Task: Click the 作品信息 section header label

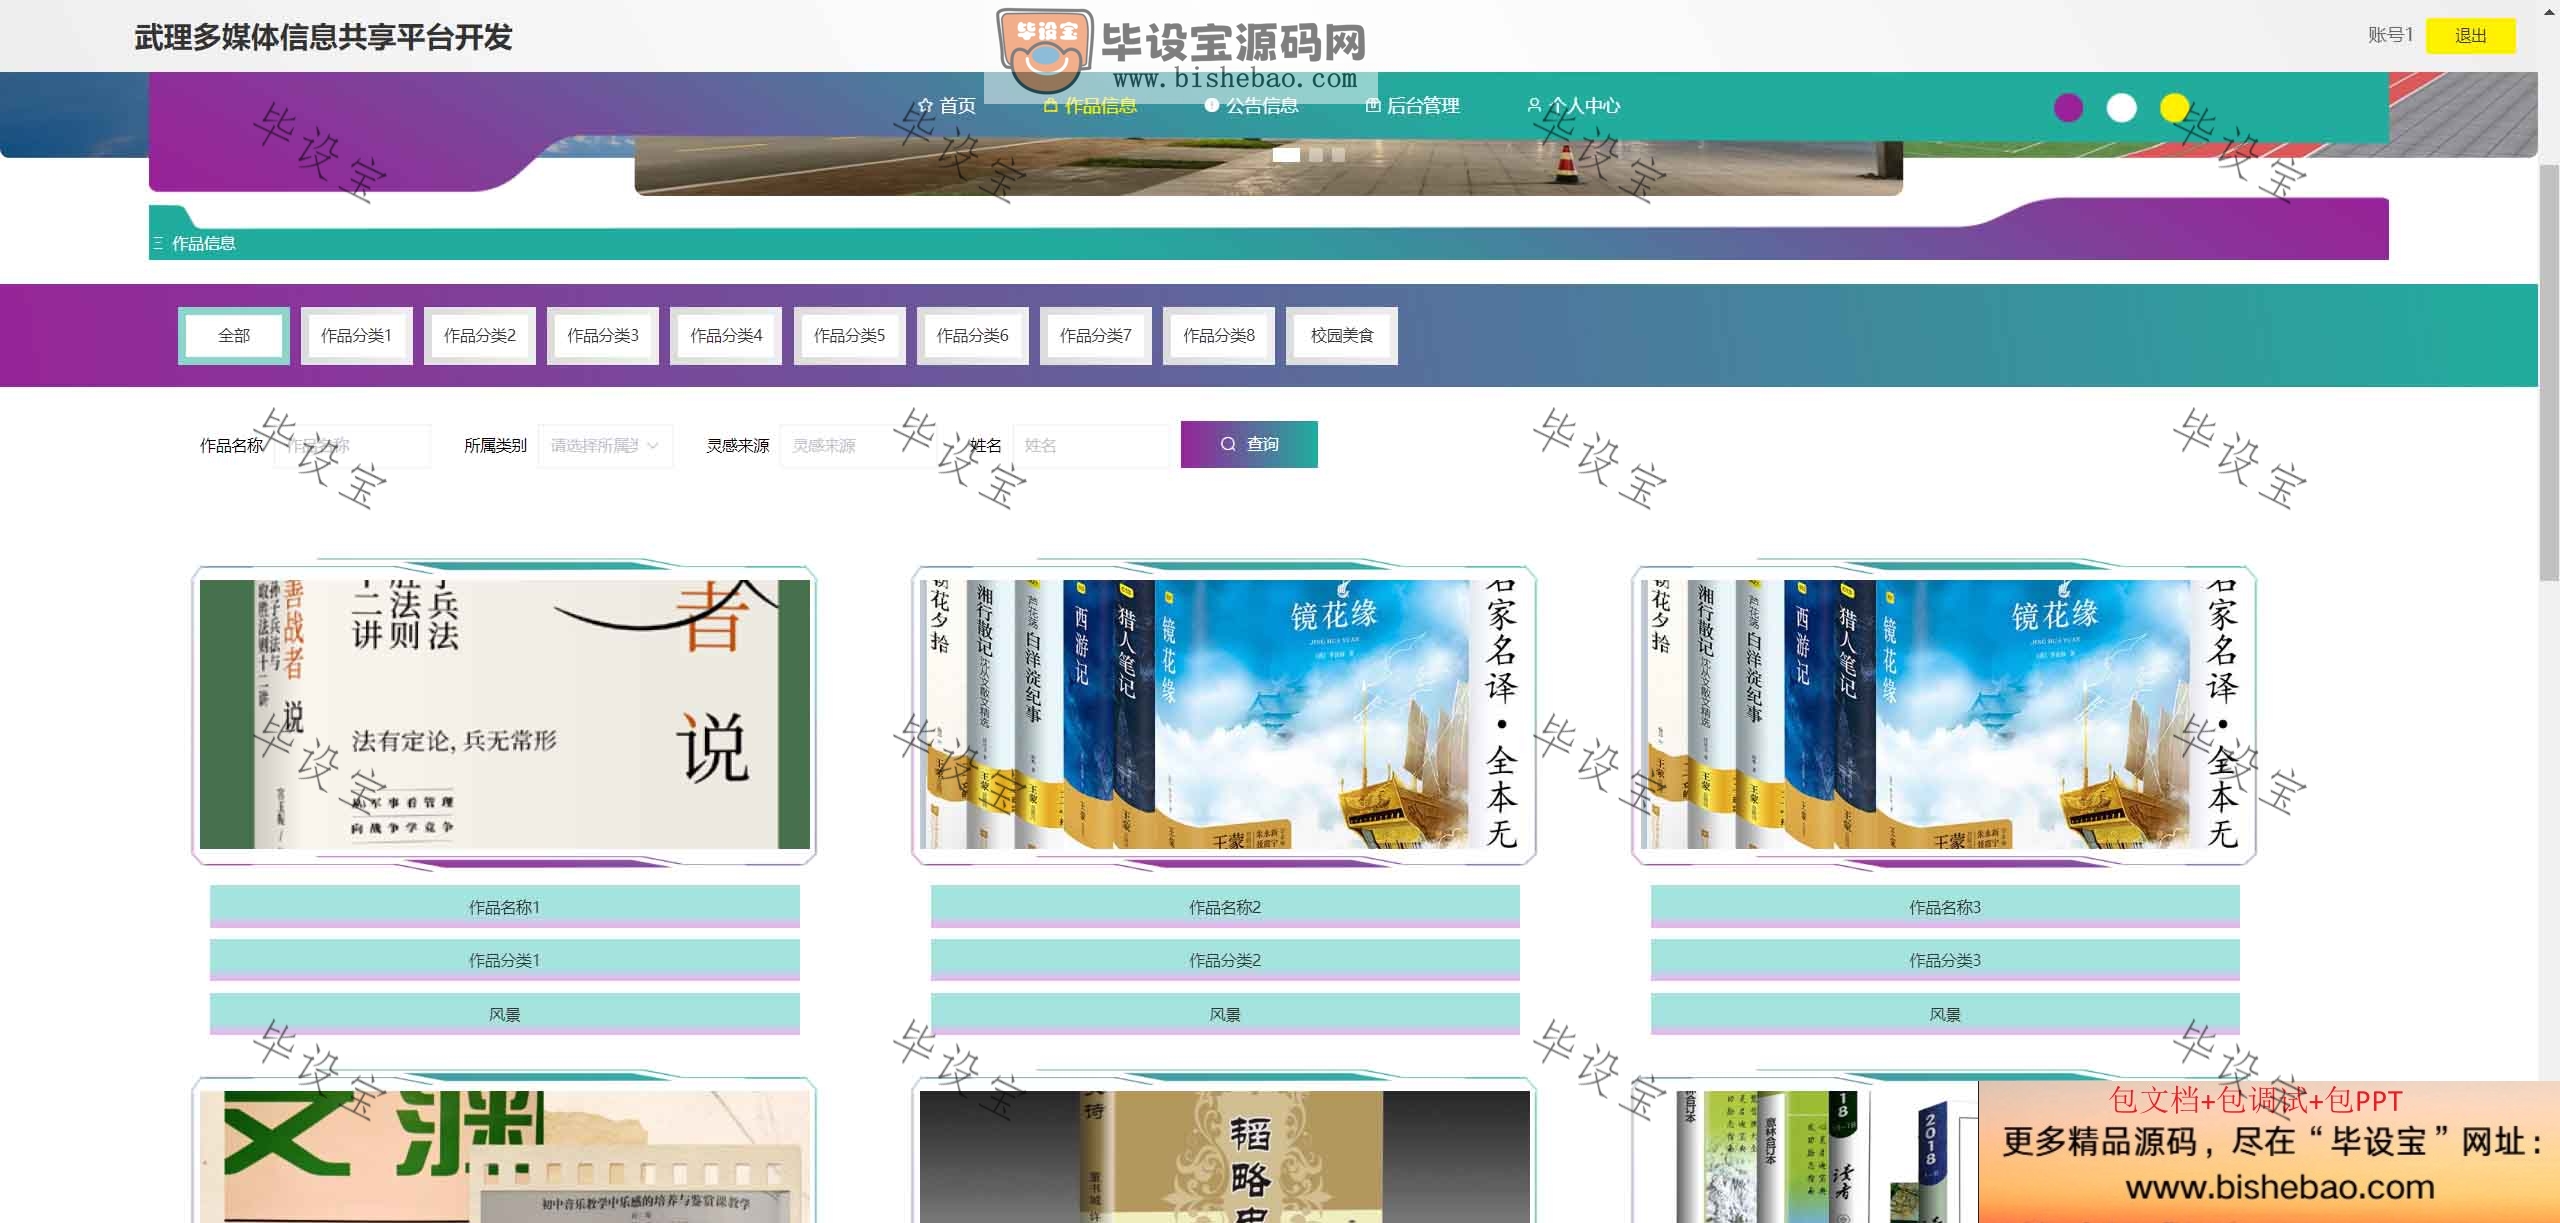Action: click(203, 243)
